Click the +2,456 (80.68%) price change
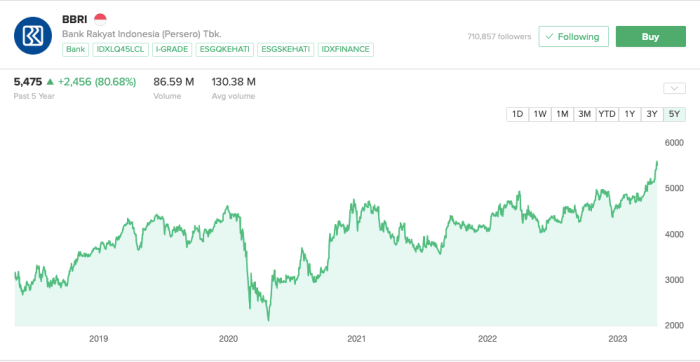Image resolution: width=700 pixels, height=362 pixels. 97,82
